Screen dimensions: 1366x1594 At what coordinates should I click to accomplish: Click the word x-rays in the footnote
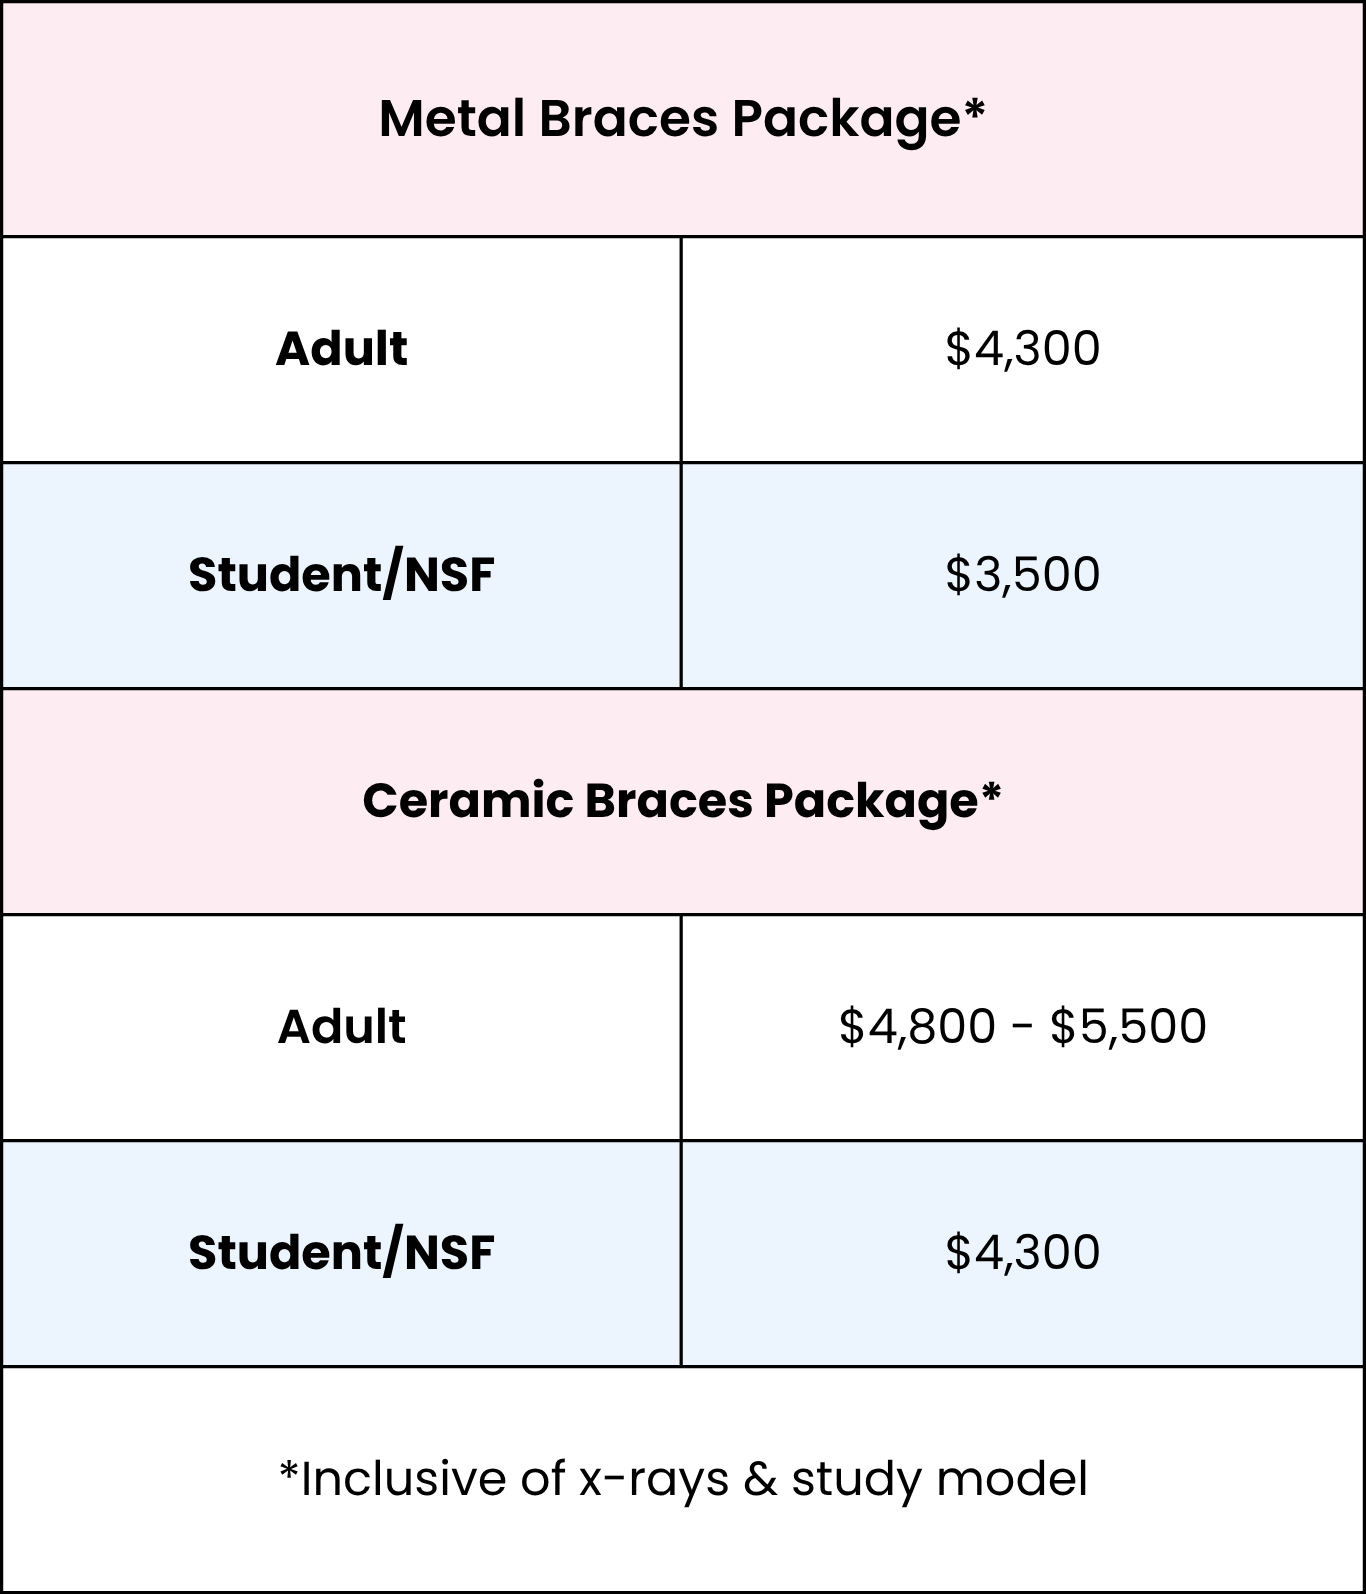(x=654, y=1480)
